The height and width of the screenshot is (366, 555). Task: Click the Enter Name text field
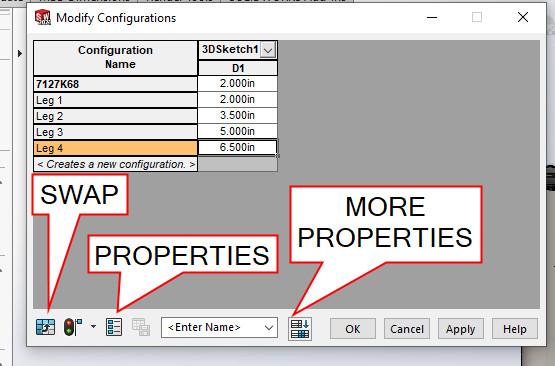[212, 327]
